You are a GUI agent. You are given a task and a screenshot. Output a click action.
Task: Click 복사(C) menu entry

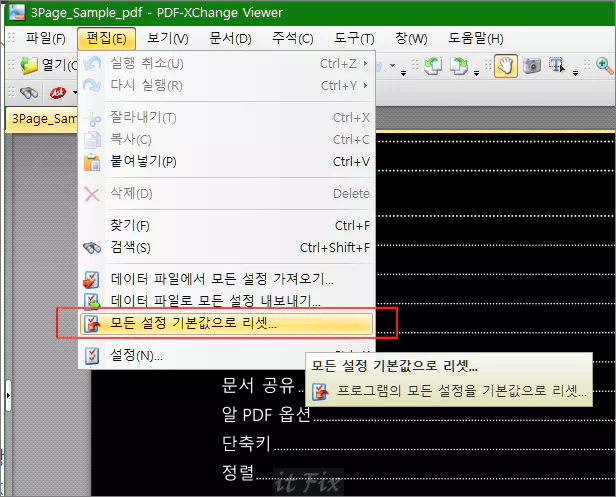(227, 139)
